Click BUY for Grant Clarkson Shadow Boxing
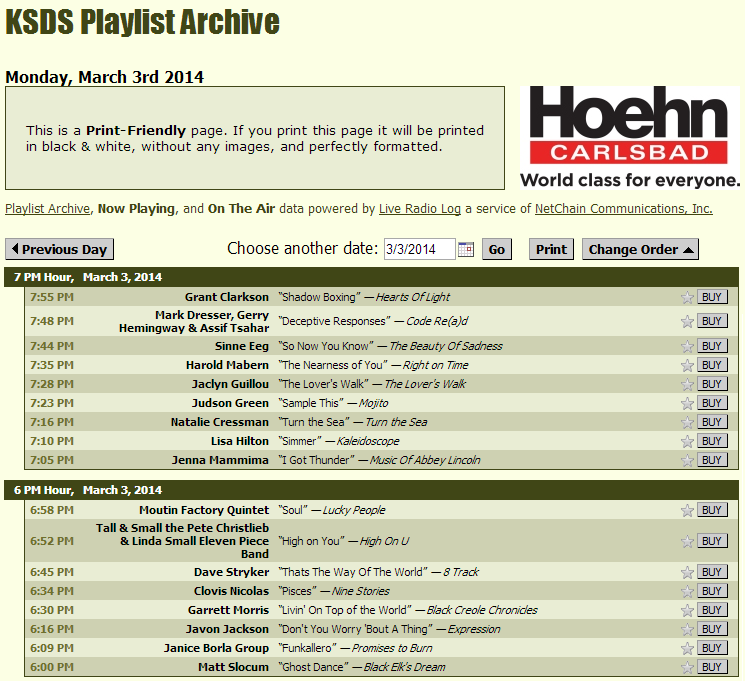This screenshot has width=745, height=681. pos(712,297)
